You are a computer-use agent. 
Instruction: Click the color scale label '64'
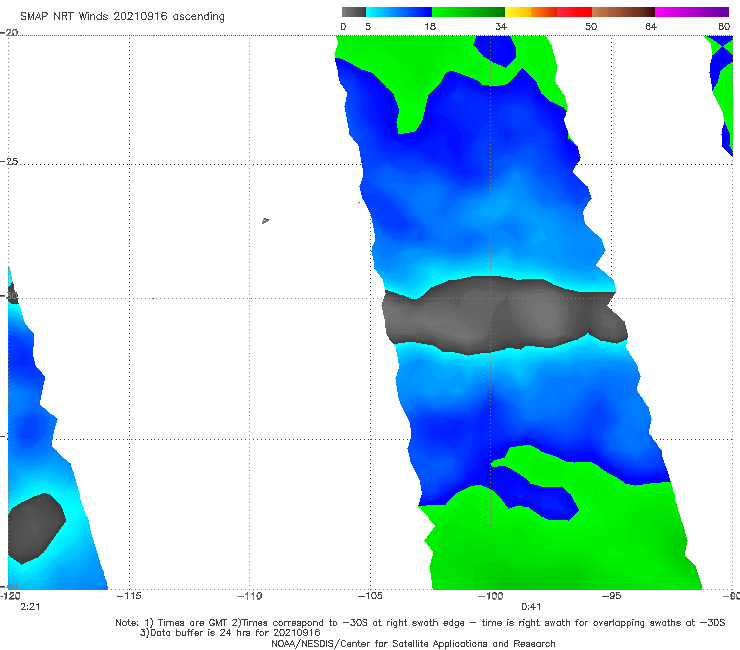(651, 26)
